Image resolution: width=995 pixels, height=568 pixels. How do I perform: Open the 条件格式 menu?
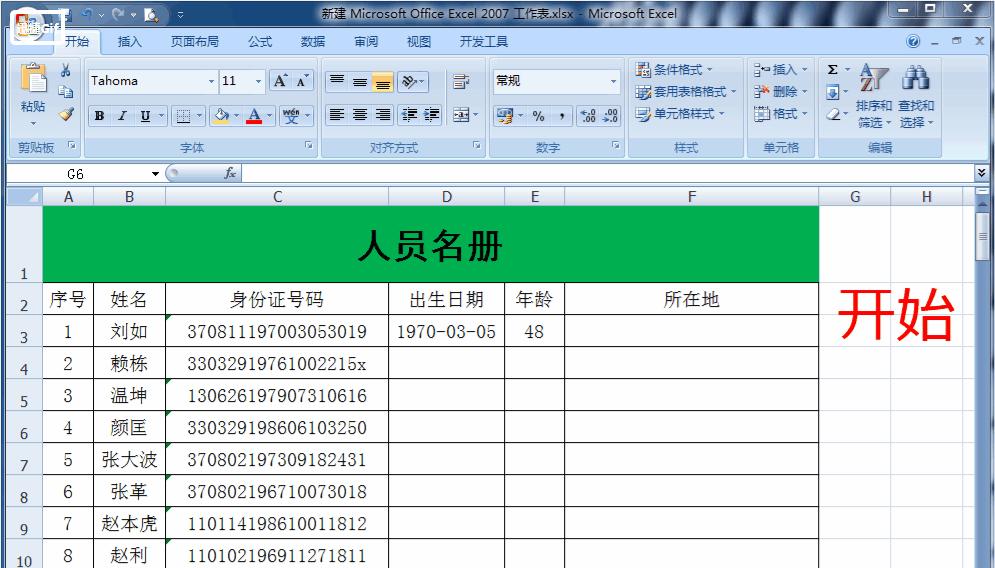point(675,69)
